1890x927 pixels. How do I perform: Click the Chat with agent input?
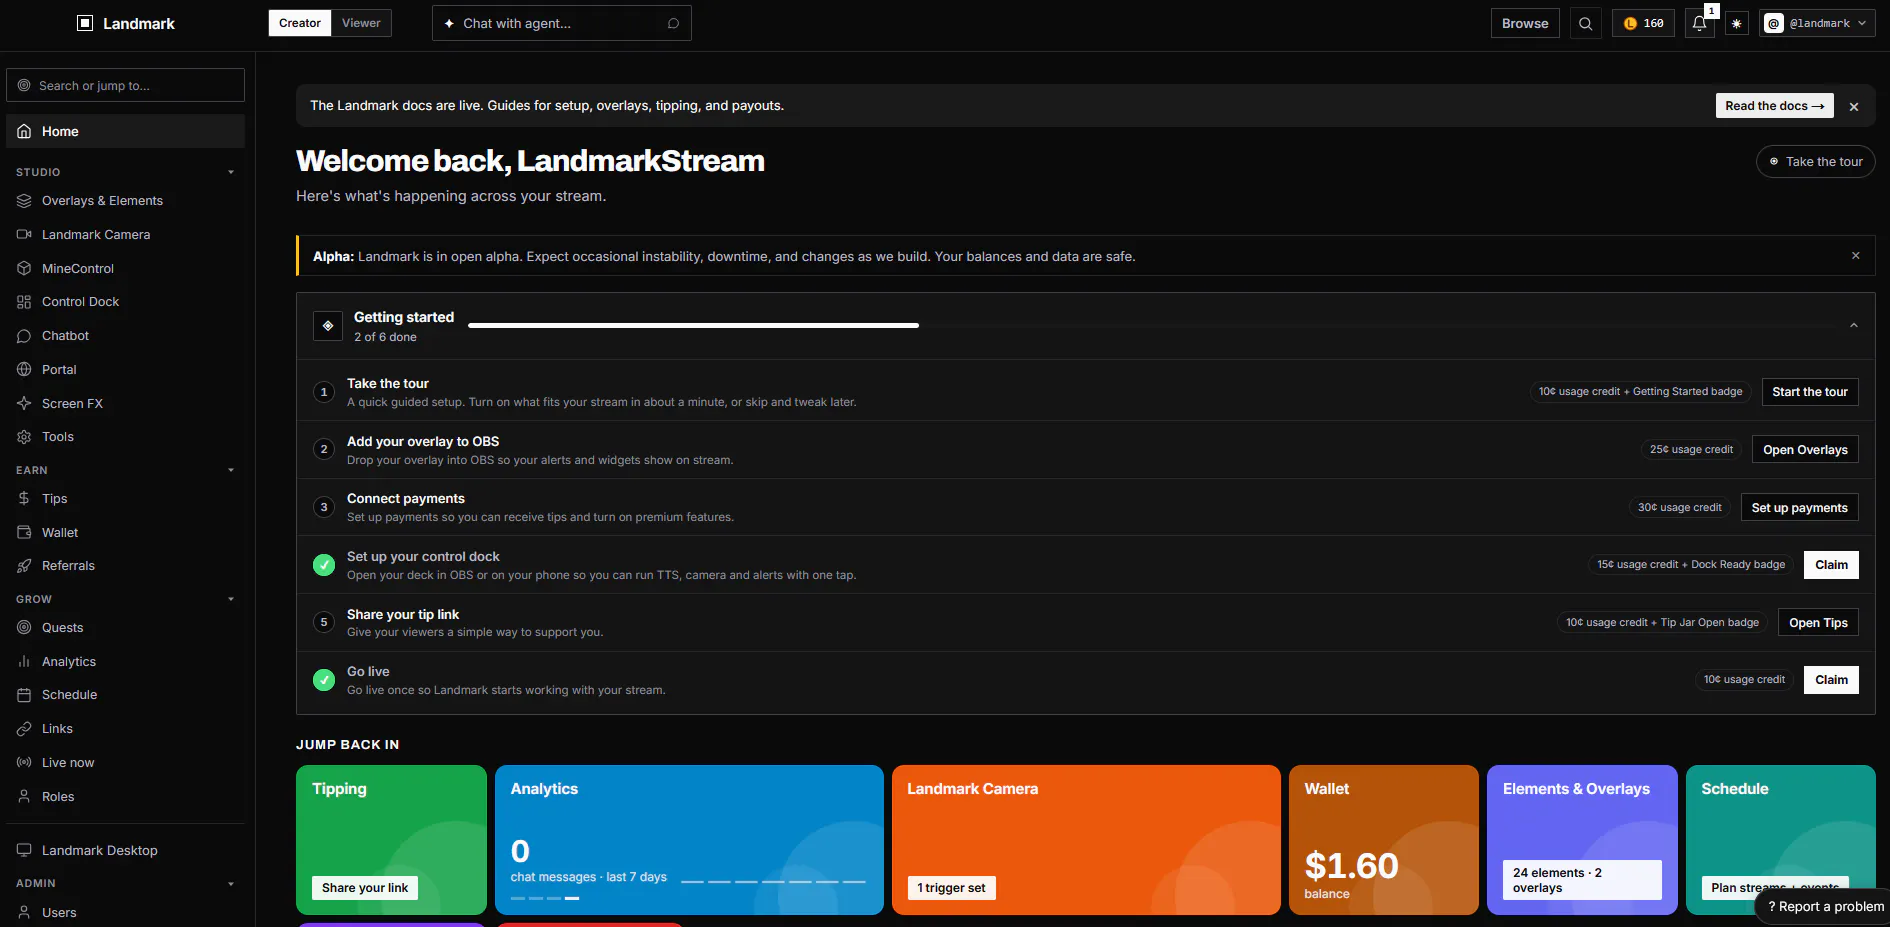pyautogui.click(x=561, y=23)
